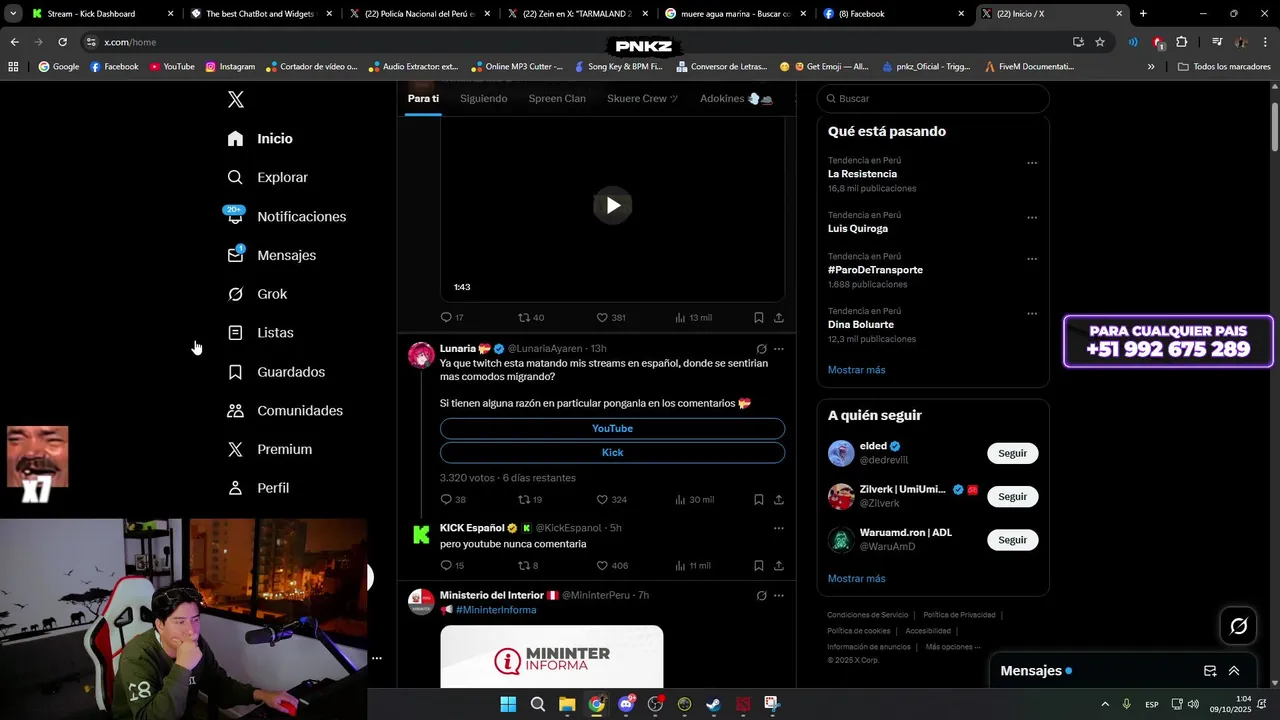Show more trends with Mostrar más

[x=856, y=370]
